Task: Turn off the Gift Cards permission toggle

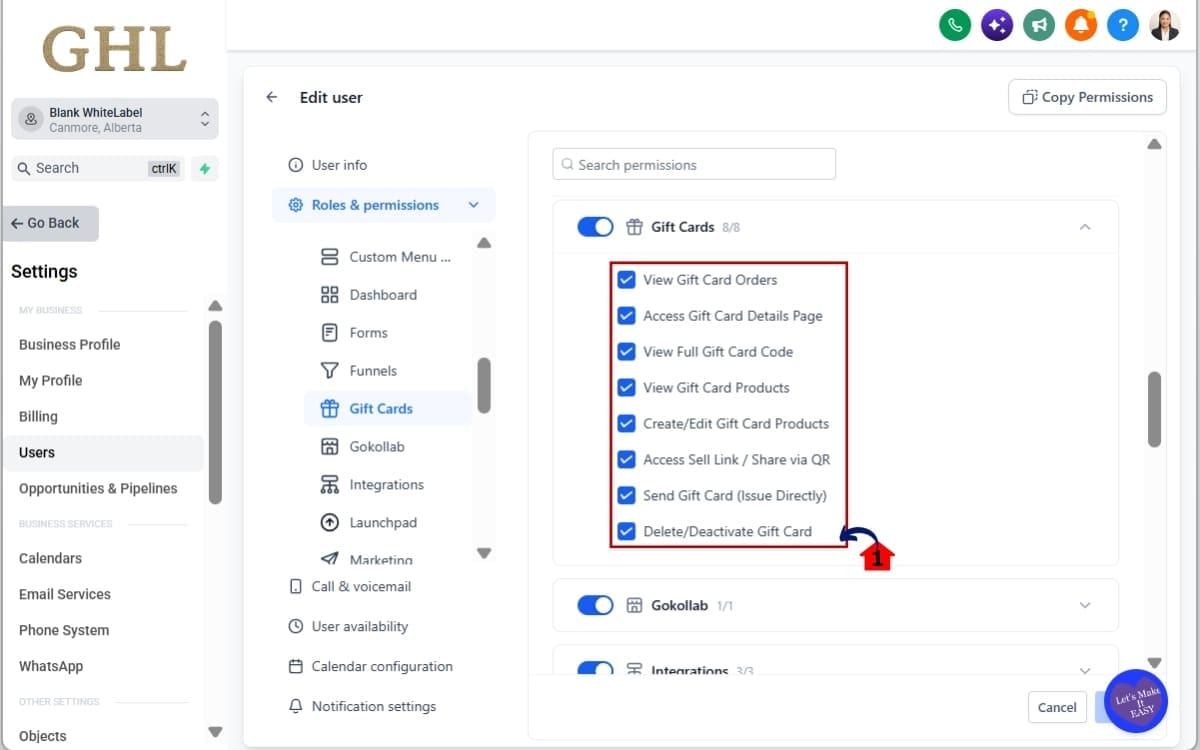Action: [x=595, y=227]
